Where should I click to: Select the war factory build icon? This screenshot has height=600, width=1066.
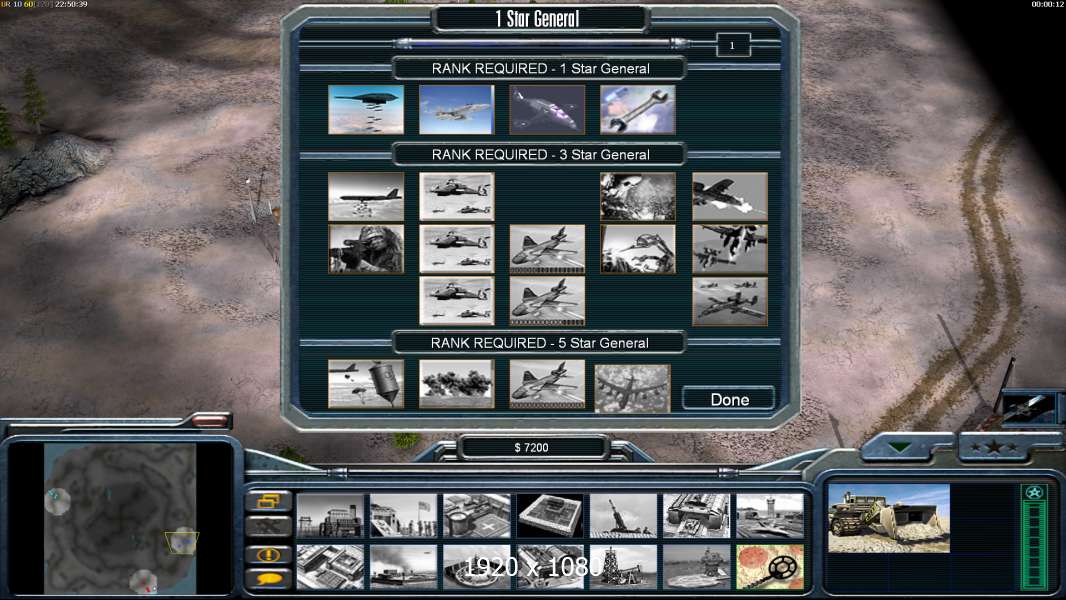pos(696,516)
